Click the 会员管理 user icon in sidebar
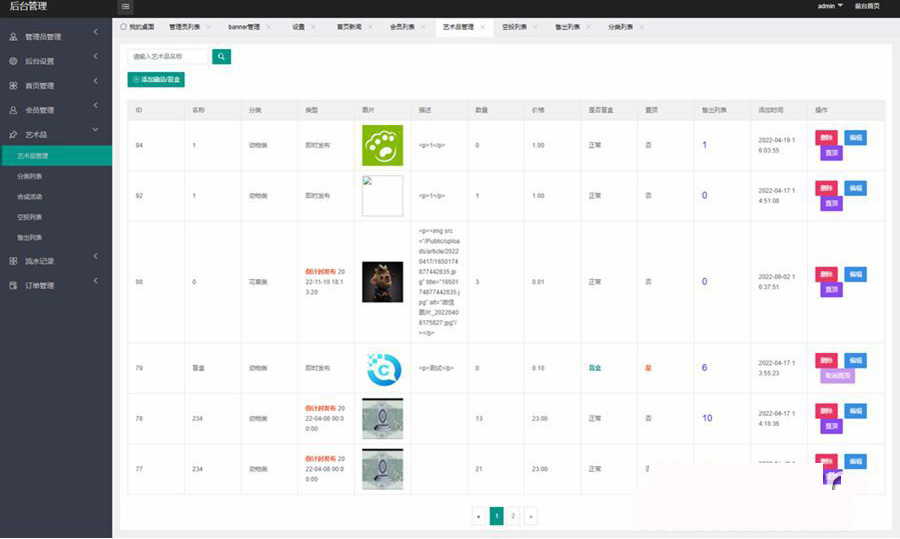Image resolution: width=900 pixels, height=539 pixels. click(13, 110)
